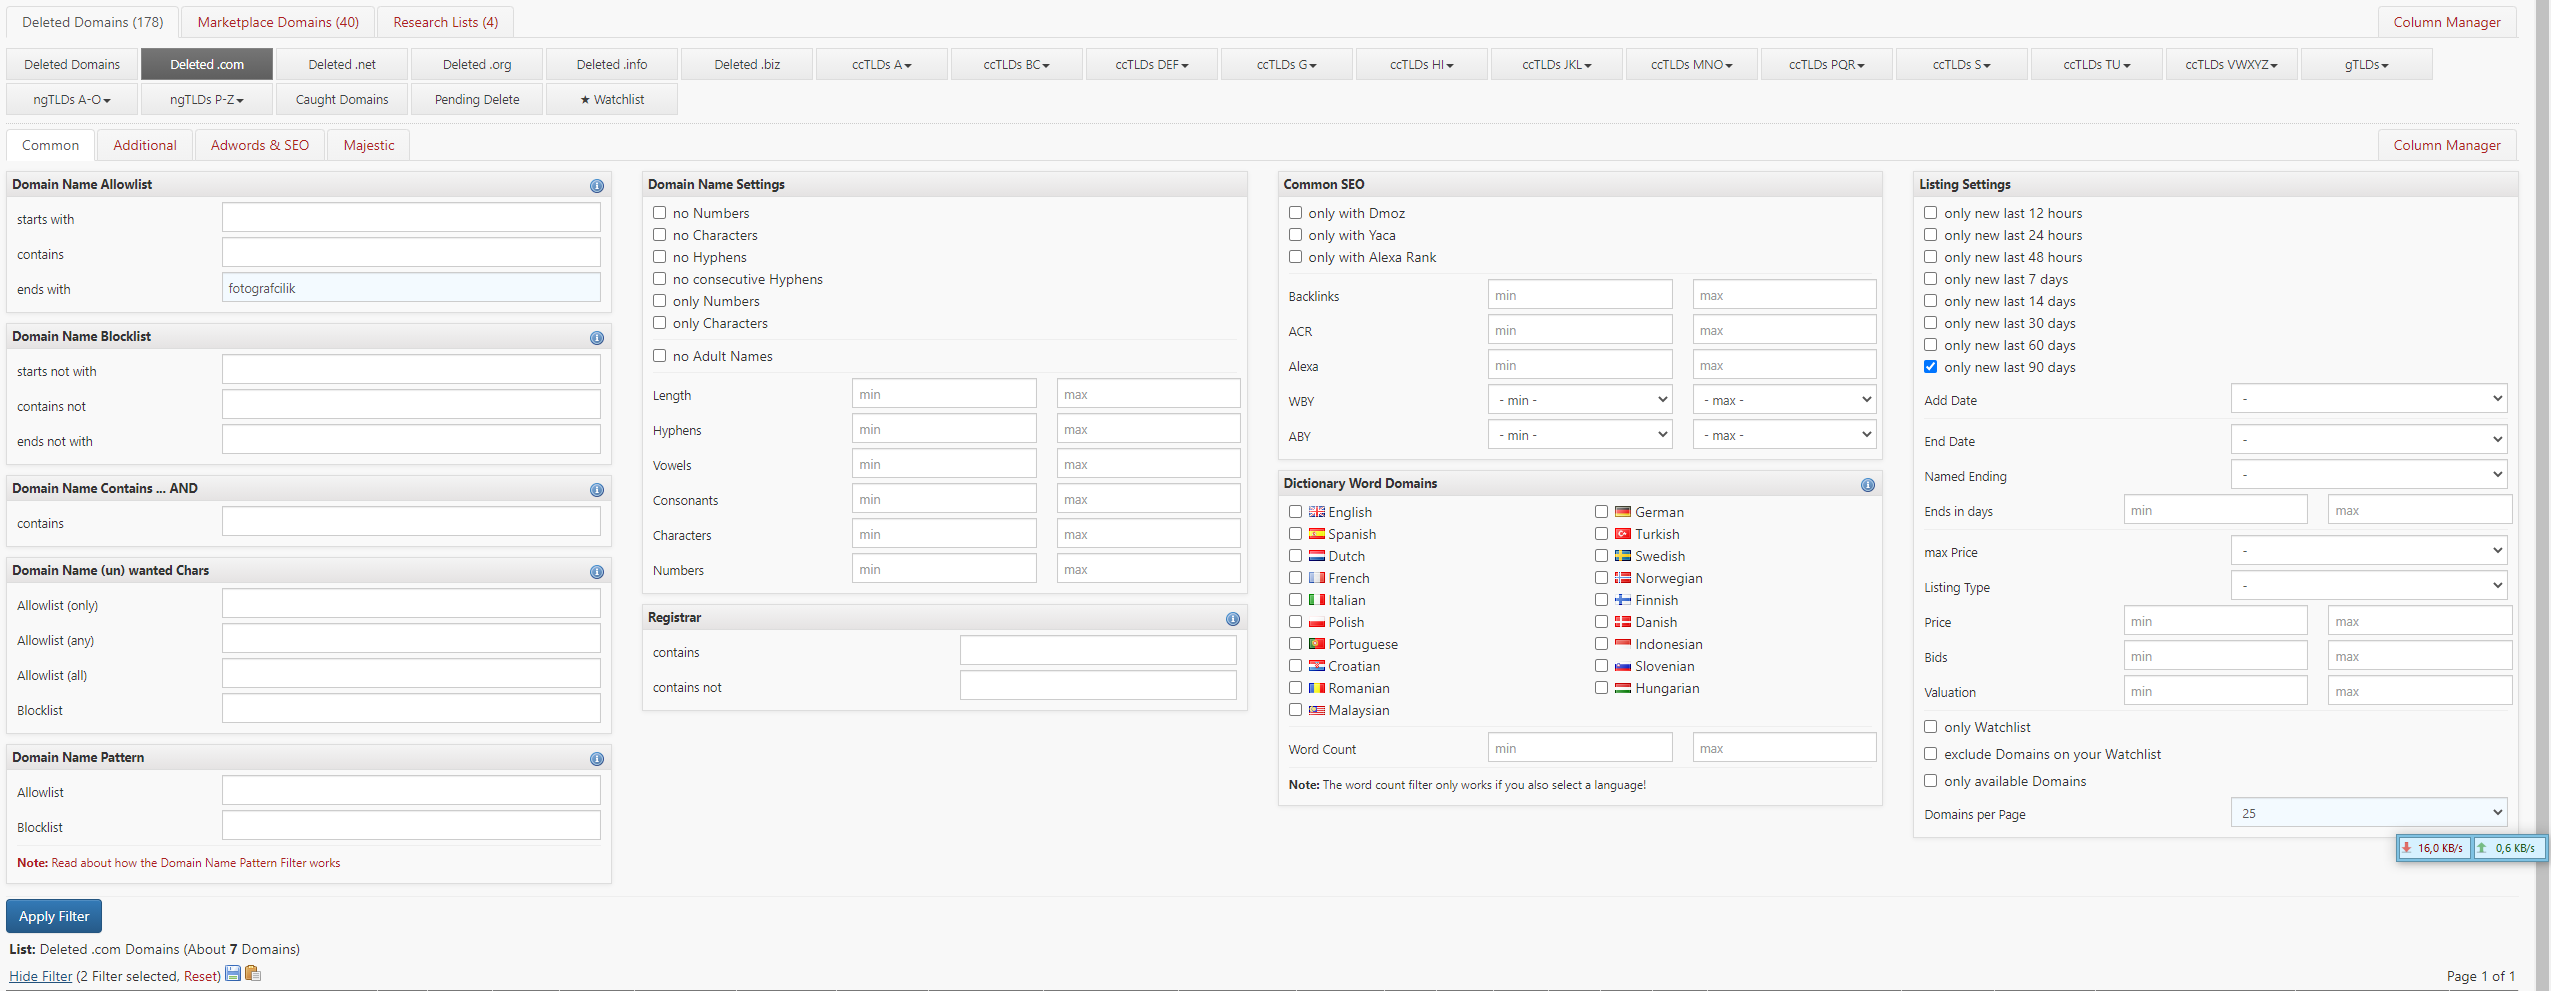Open the Pending Delete list
Image resolution: width=2551 pixels, height=991 pixels.
pos(477,100)
